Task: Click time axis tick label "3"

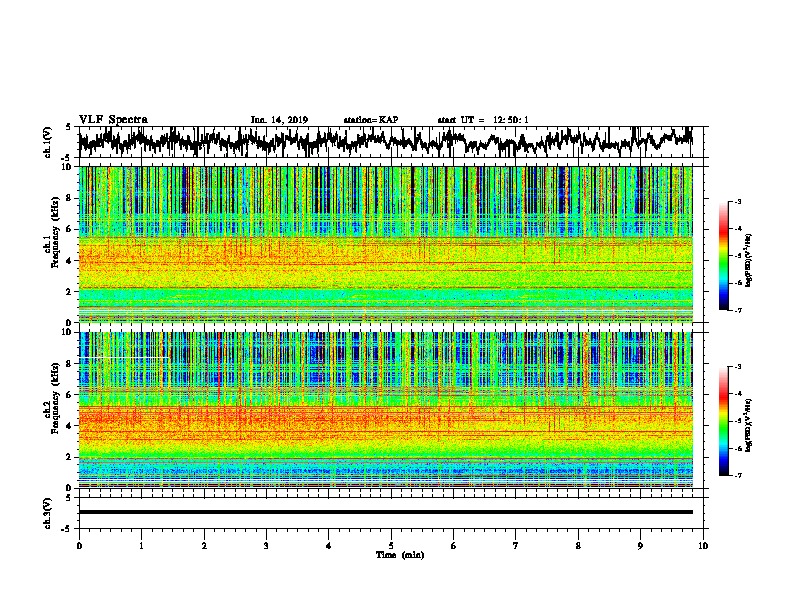Action: pos(266,546)
